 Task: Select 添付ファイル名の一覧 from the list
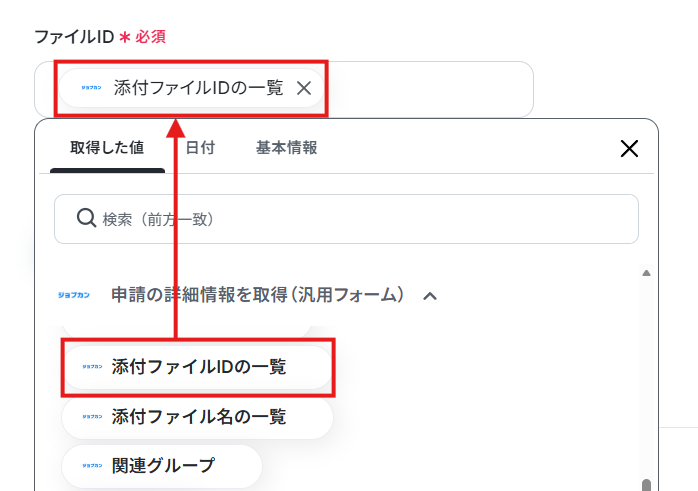(198, 417)
